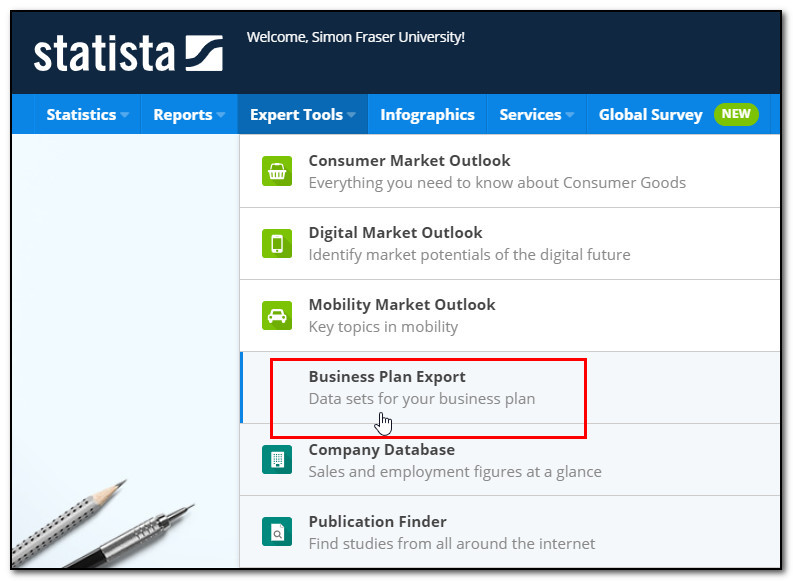
Task: Open the Services dropdown arrow
Action: click(570, 115)
